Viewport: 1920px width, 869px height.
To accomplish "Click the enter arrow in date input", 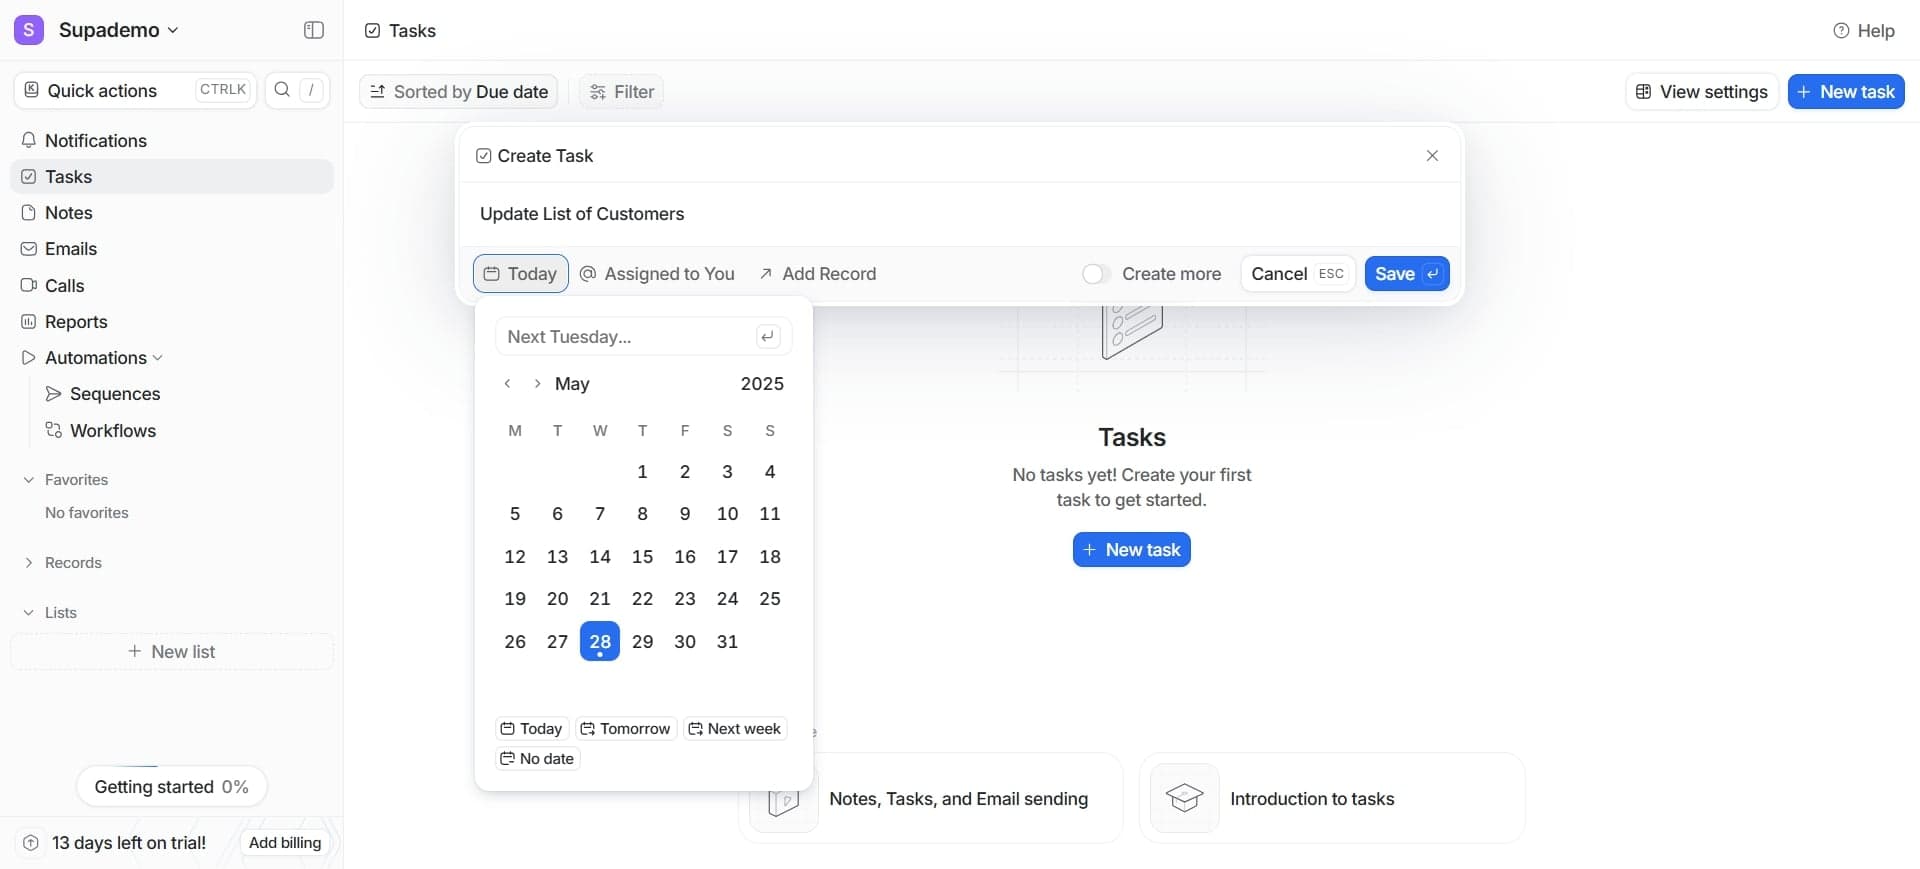I will coord(767,337).
